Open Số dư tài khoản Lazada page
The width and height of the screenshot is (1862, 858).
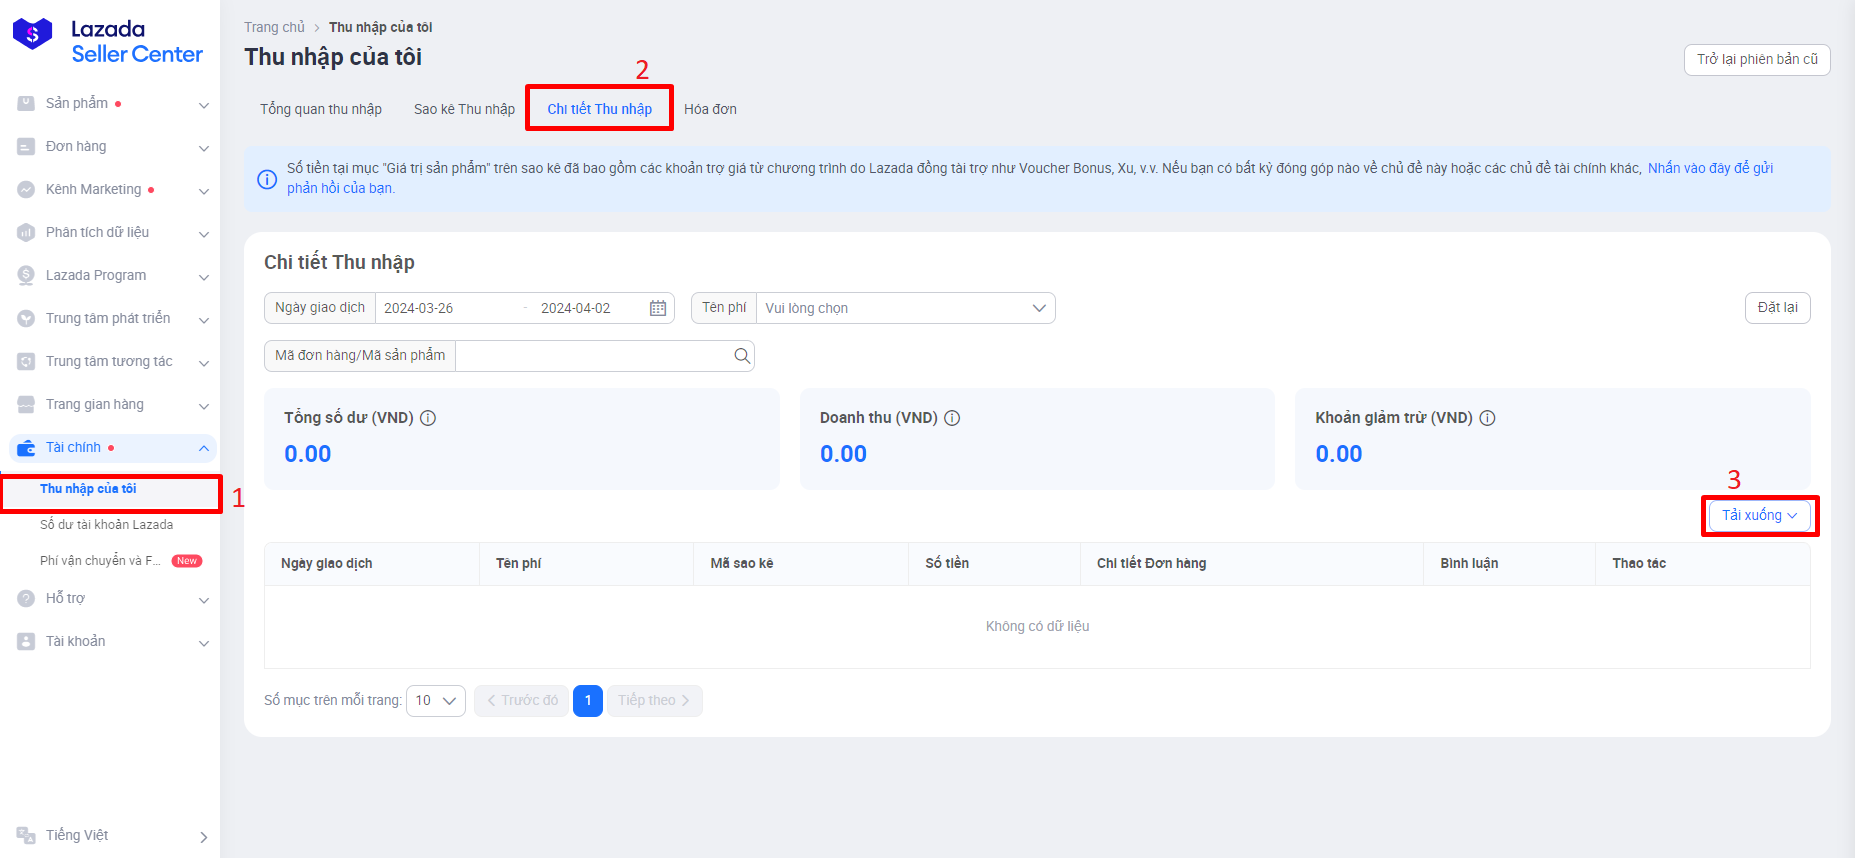click(x=106, y=525)
